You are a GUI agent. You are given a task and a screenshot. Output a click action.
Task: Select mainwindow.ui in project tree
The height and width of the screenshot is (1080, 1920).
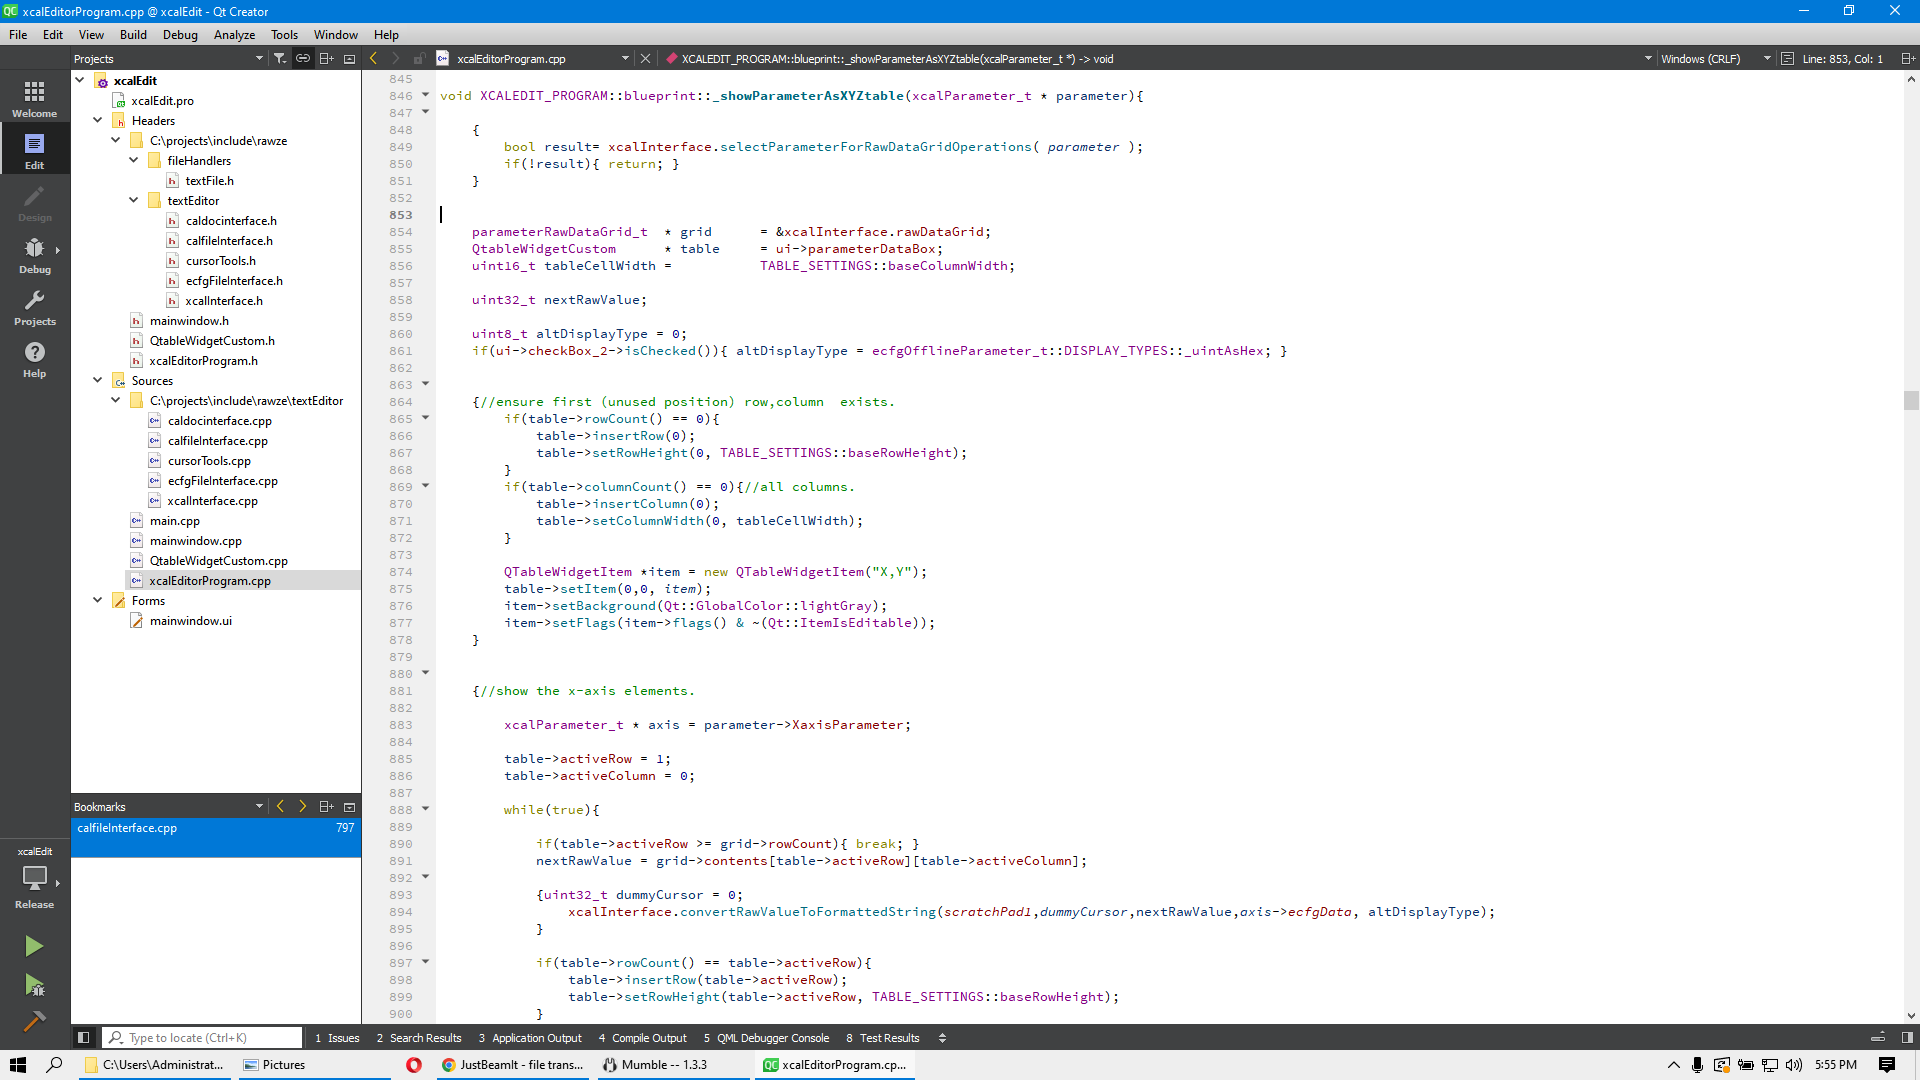(x=190, y=620)
